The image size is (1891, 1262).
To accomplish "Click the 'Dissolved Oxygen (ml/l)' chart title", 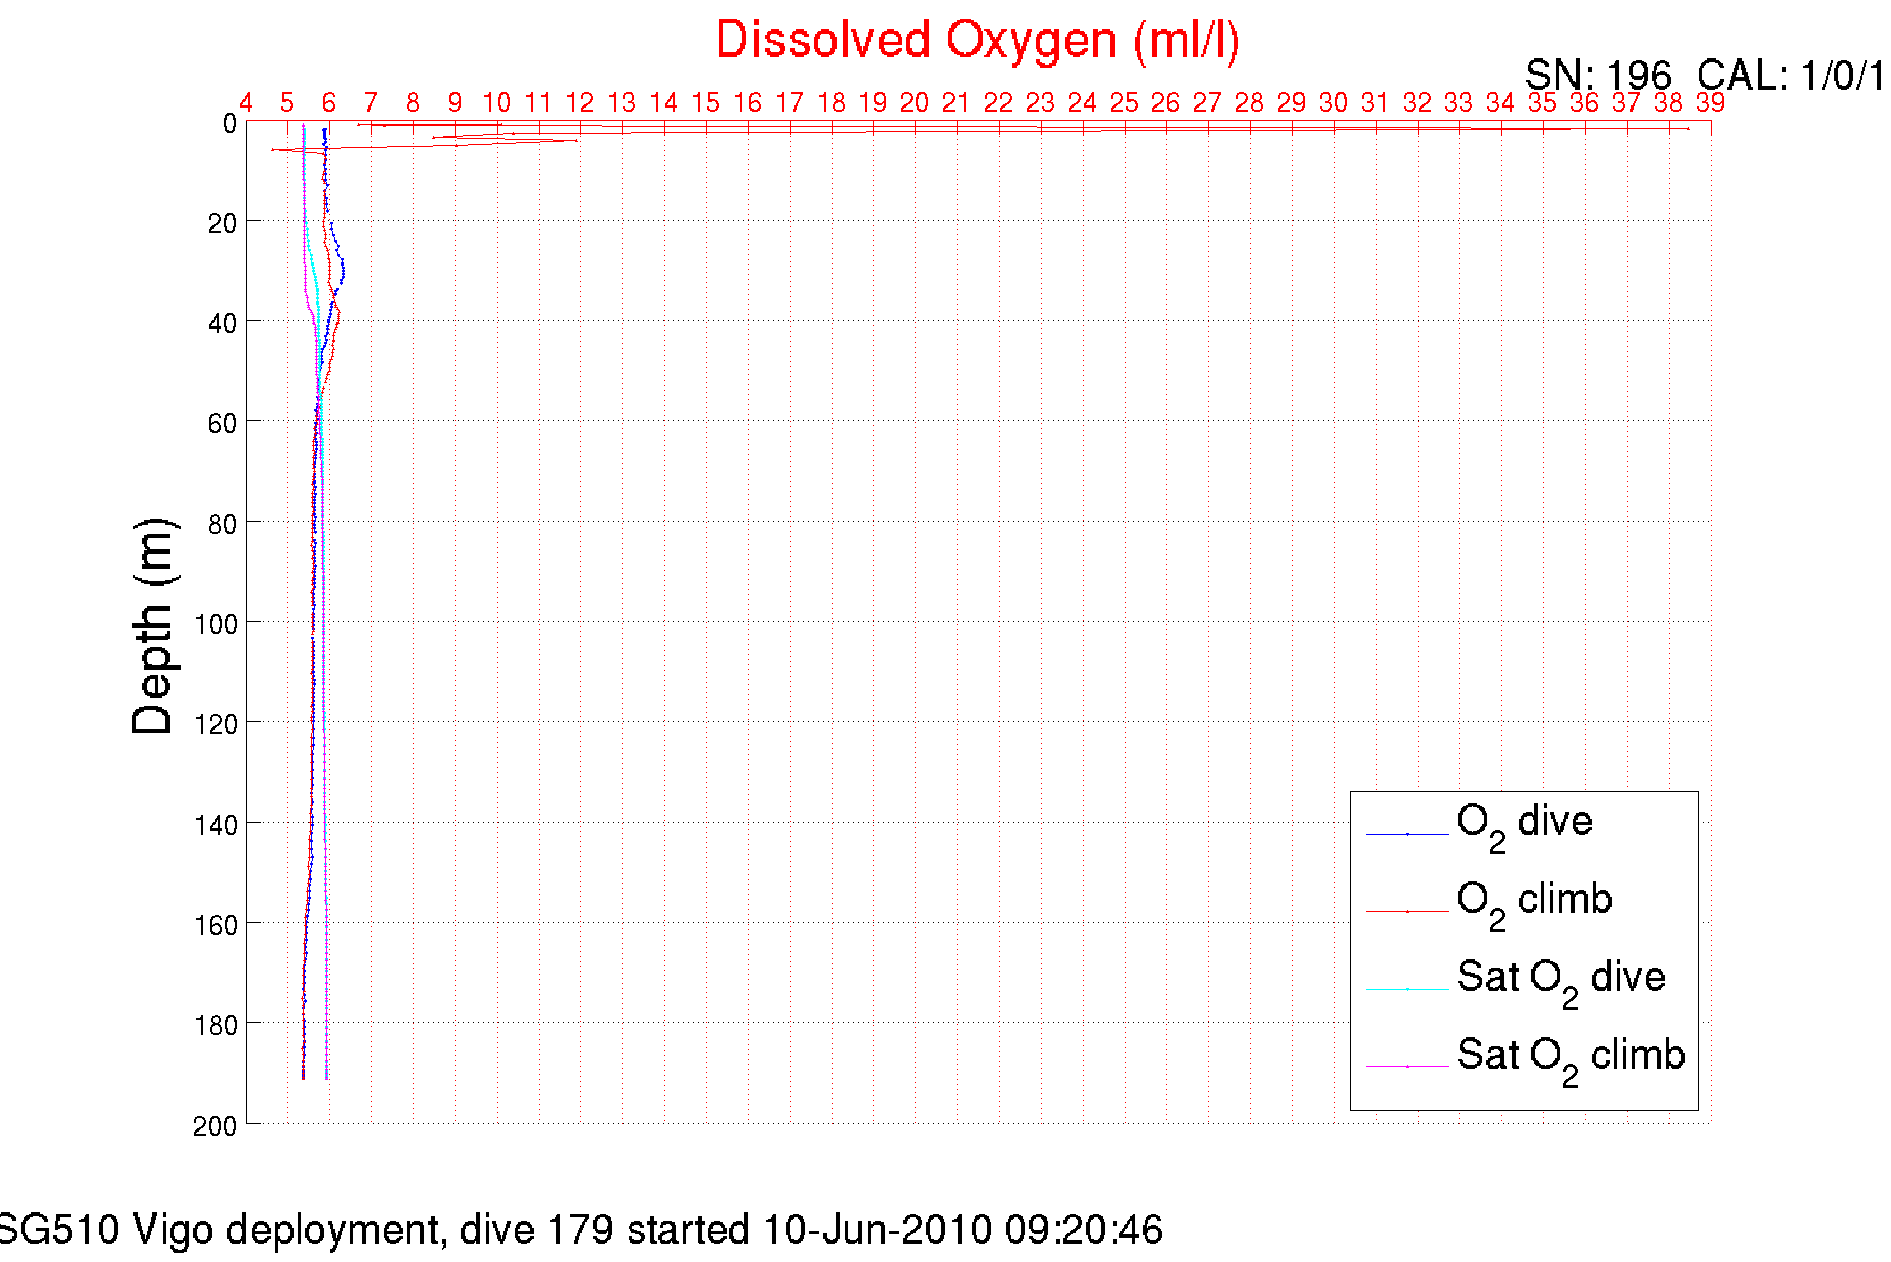I will 978,42.
